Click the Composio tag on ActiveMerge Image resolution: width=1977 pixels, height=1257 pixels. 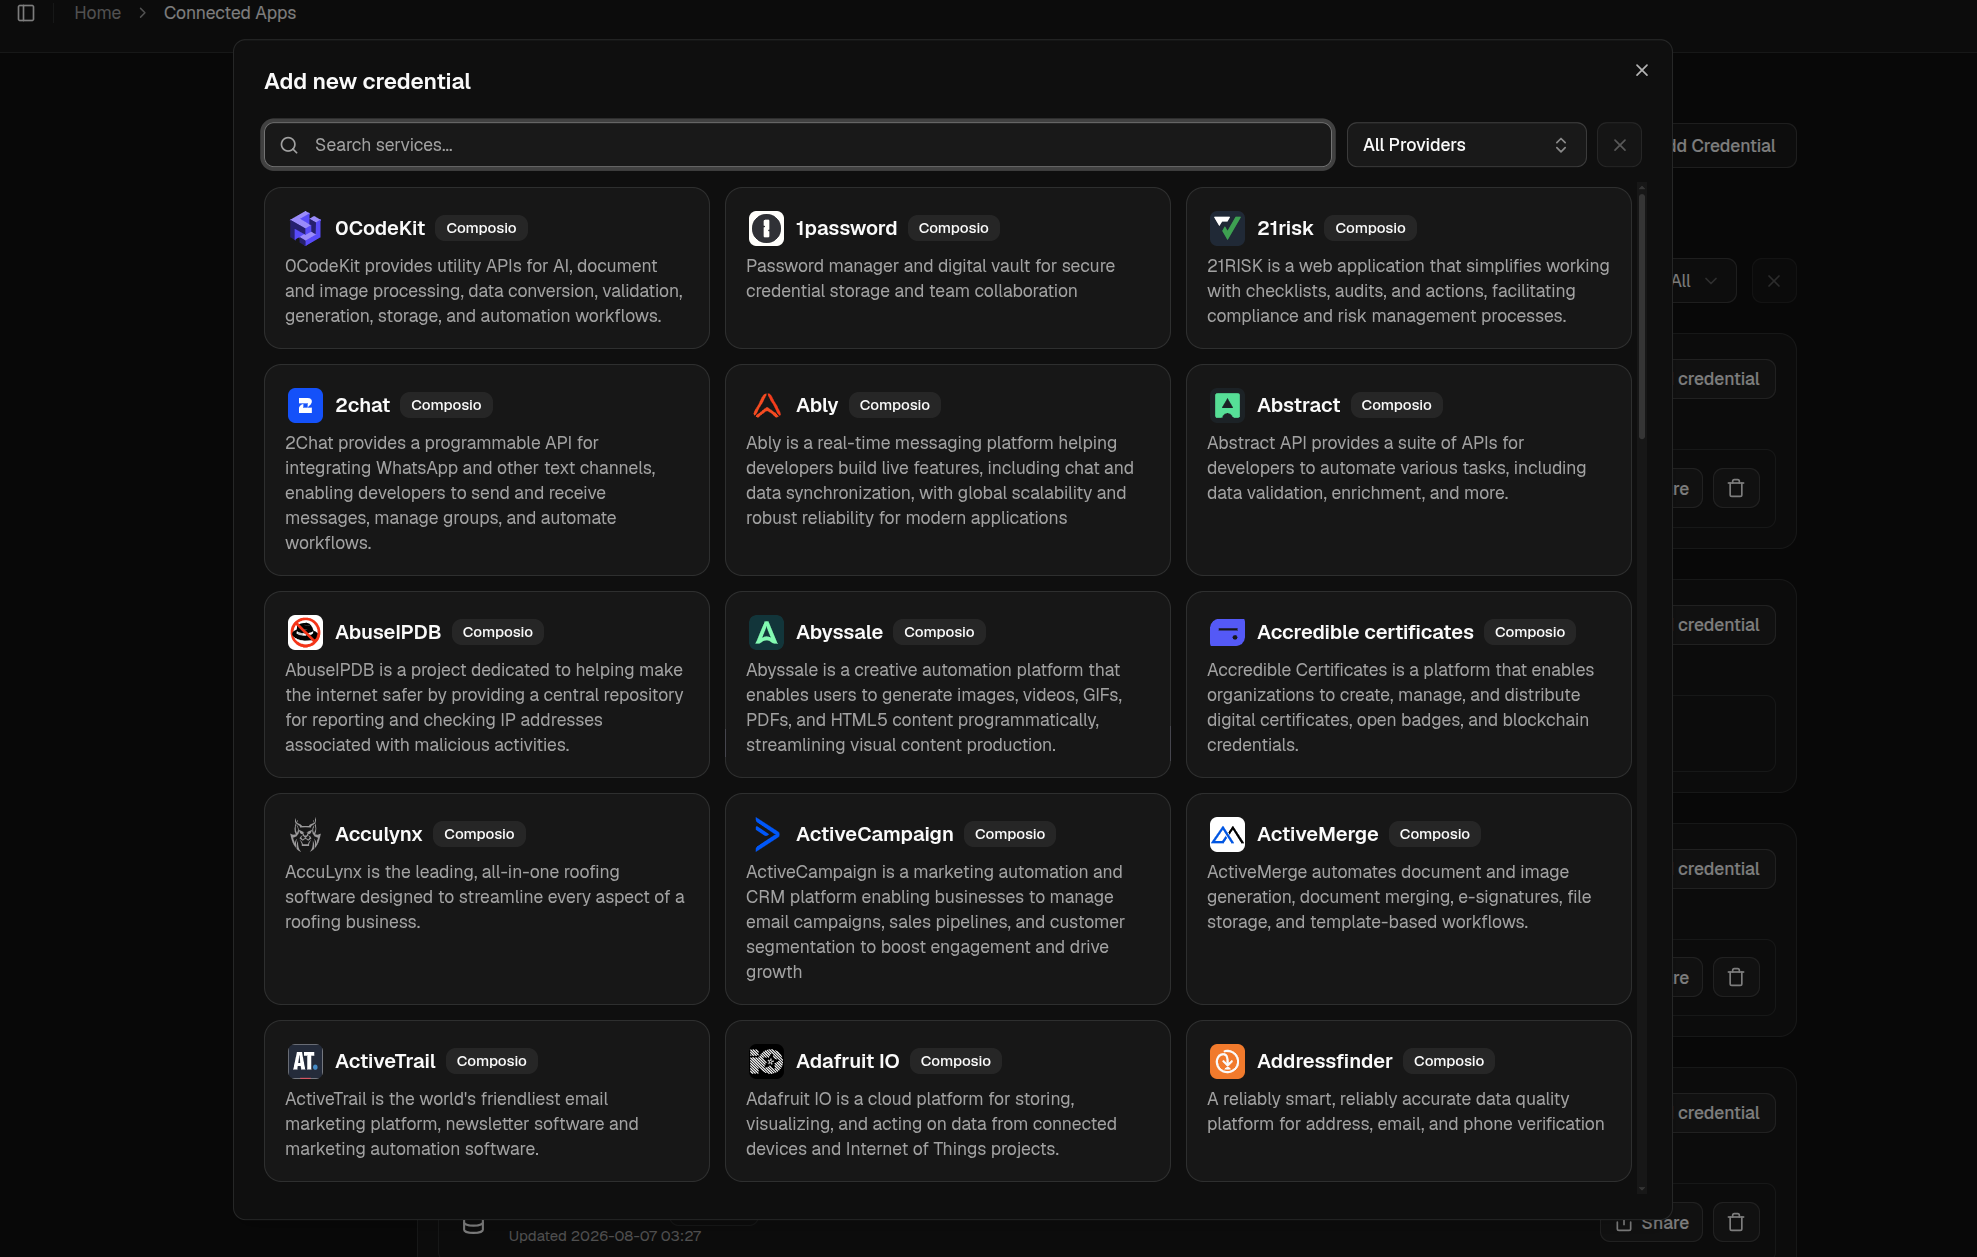coord(1434,834)
